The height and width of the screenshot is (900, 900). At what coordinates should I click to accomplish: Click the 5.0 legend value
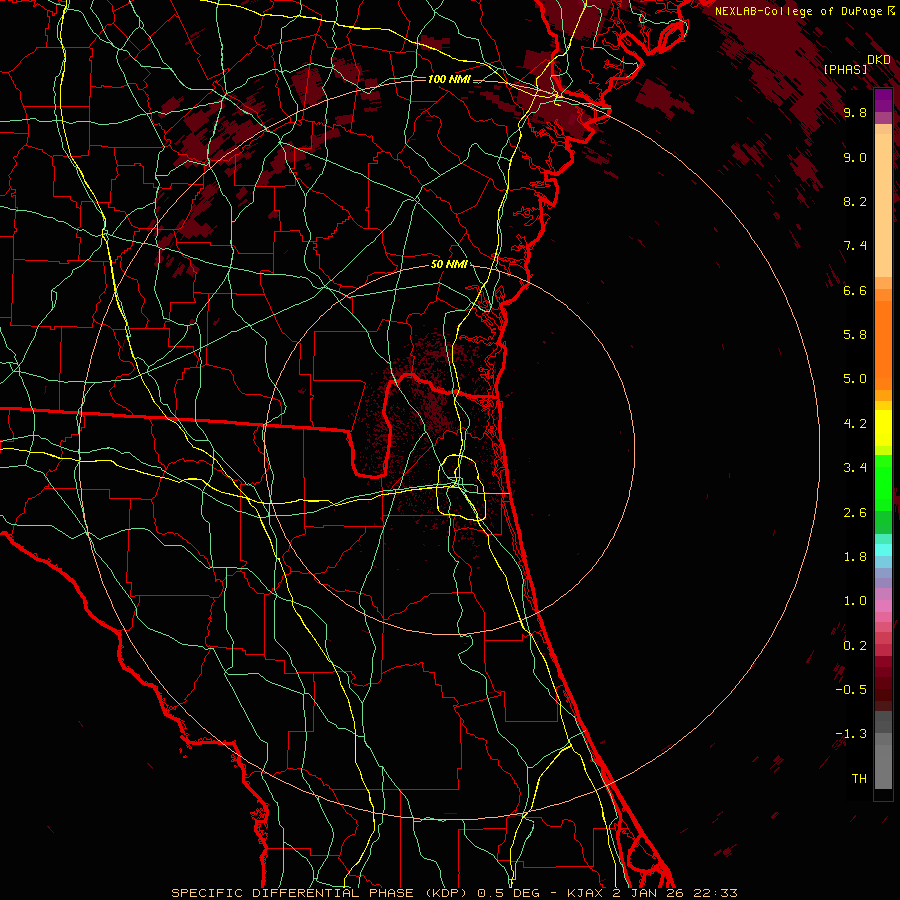point(855,379)
